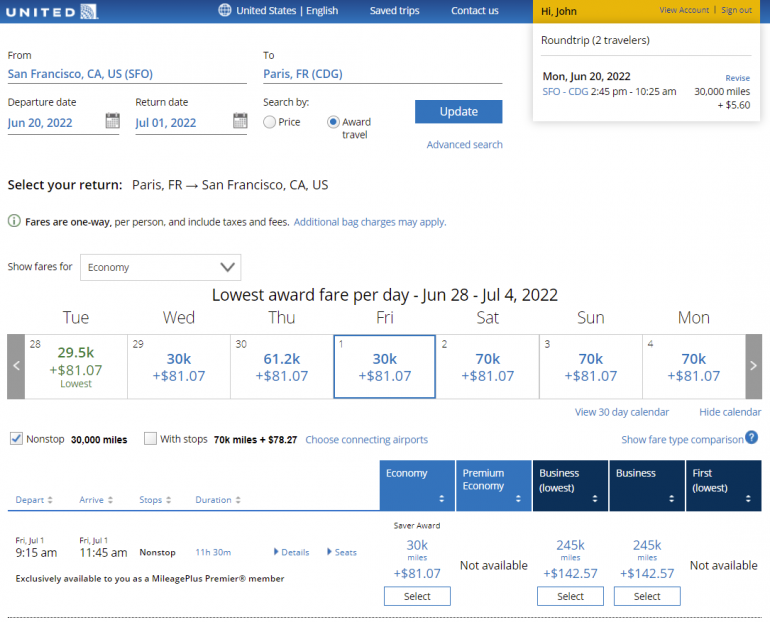Click the Update button
The width and height of the screenshot is (770, 622).
458,112
